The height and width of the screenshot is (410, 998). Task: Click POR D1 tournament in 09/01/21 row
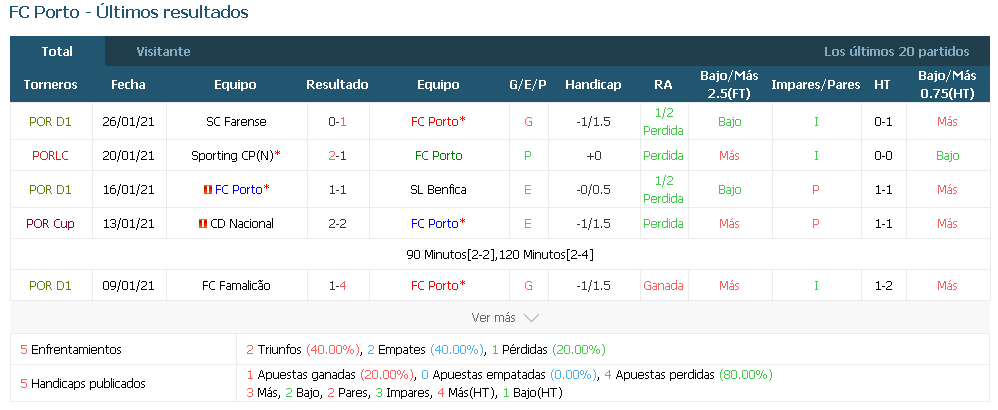click(50, 286)
